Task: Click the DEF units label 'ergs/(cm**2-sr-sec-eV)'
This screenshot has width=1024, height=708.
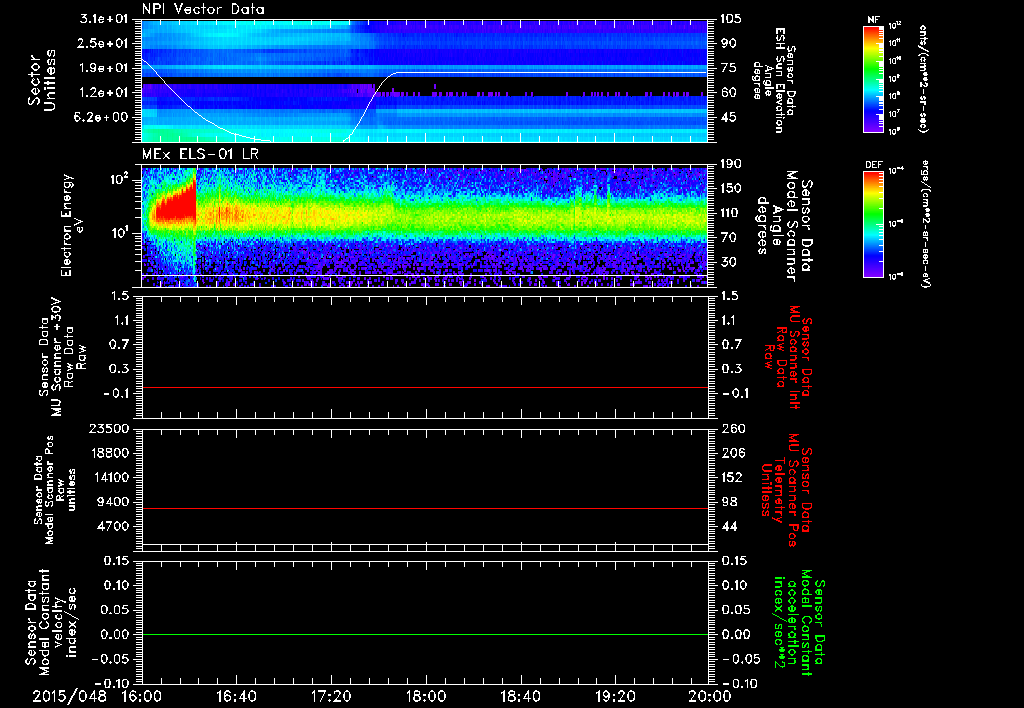Action: (925, 224)
